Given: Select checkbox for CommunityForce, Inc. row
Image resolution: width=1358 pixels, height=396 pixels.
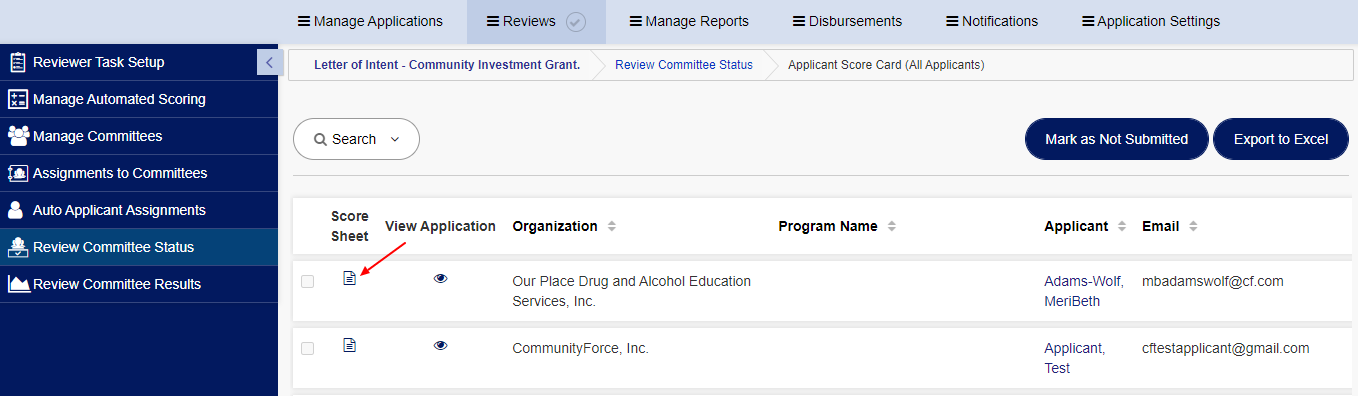Looking at the screenshot, I should click(307, 348).
